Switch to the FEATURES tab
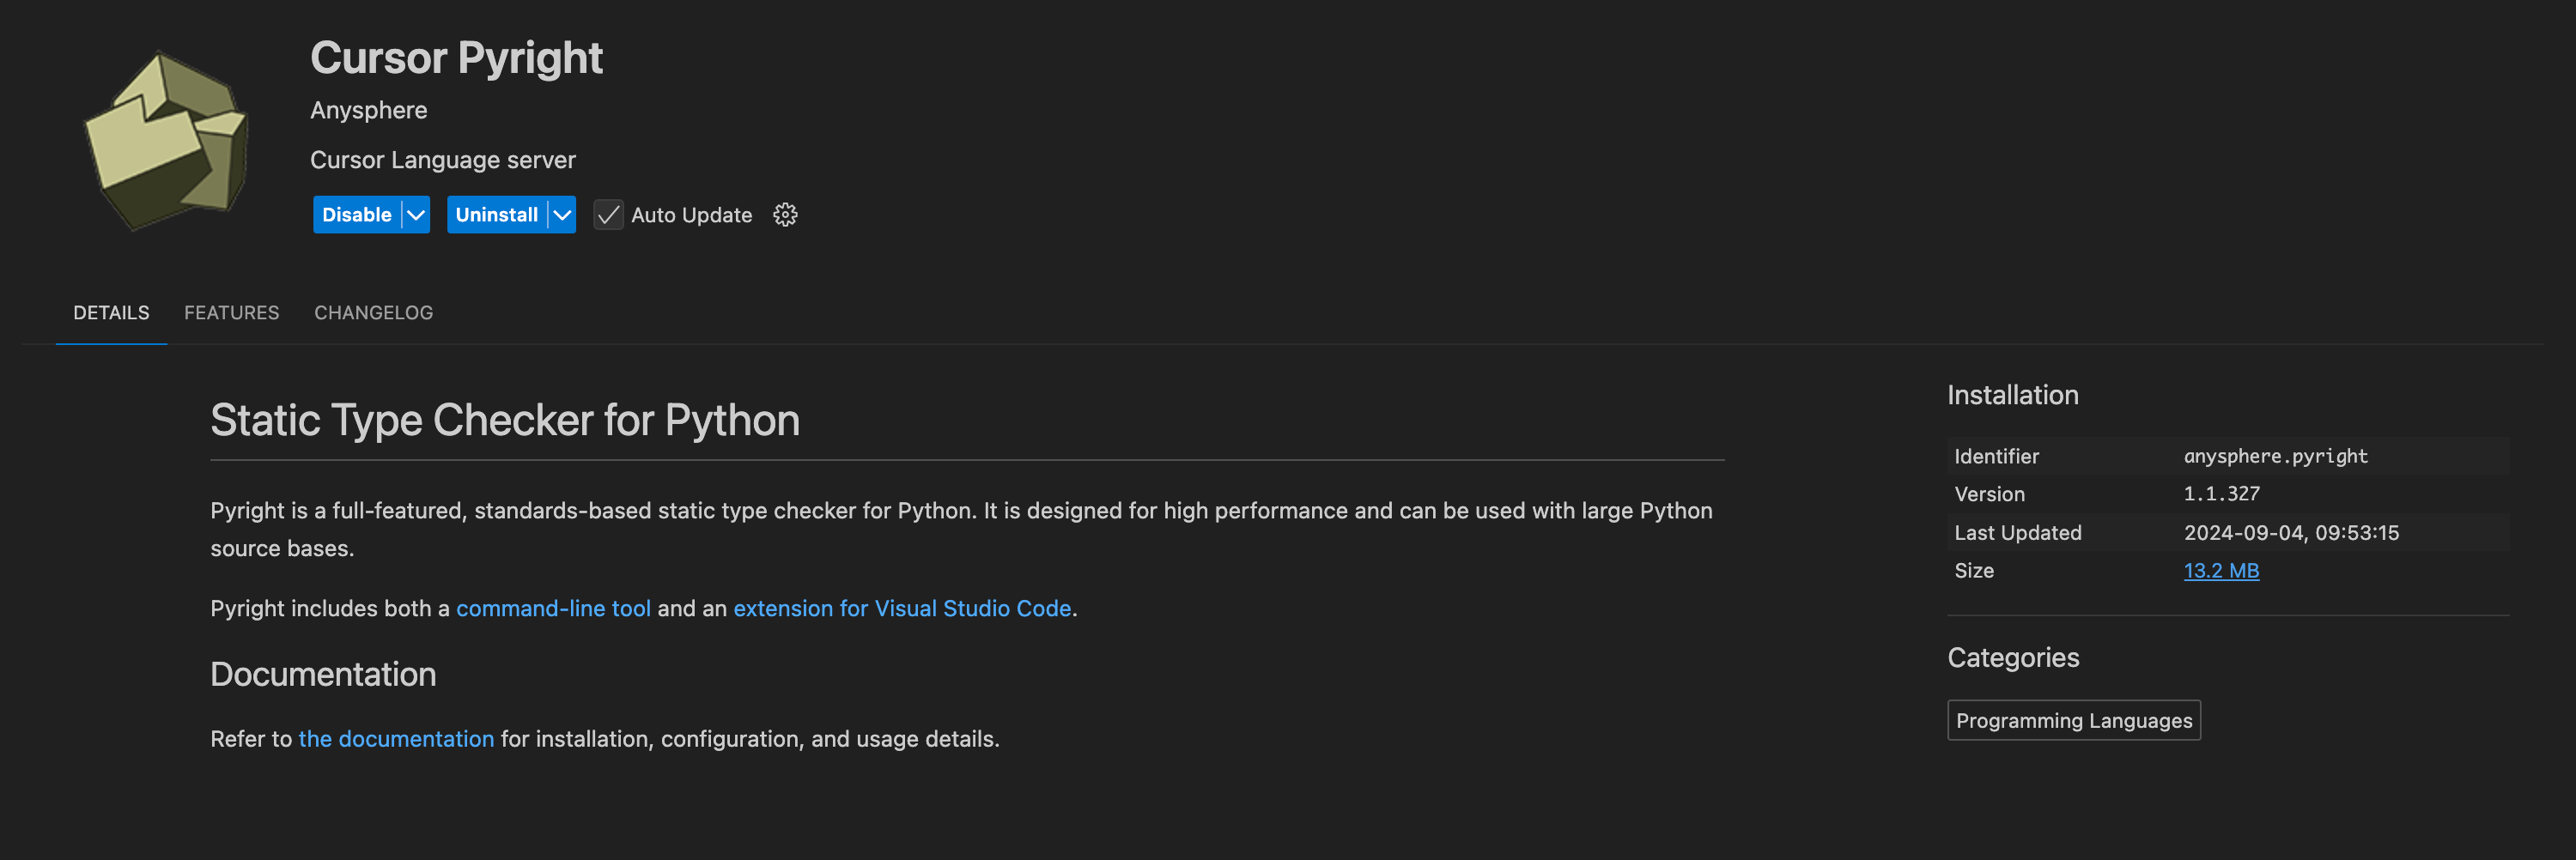The image size is (2576, 860). click(x=232, y=313)
